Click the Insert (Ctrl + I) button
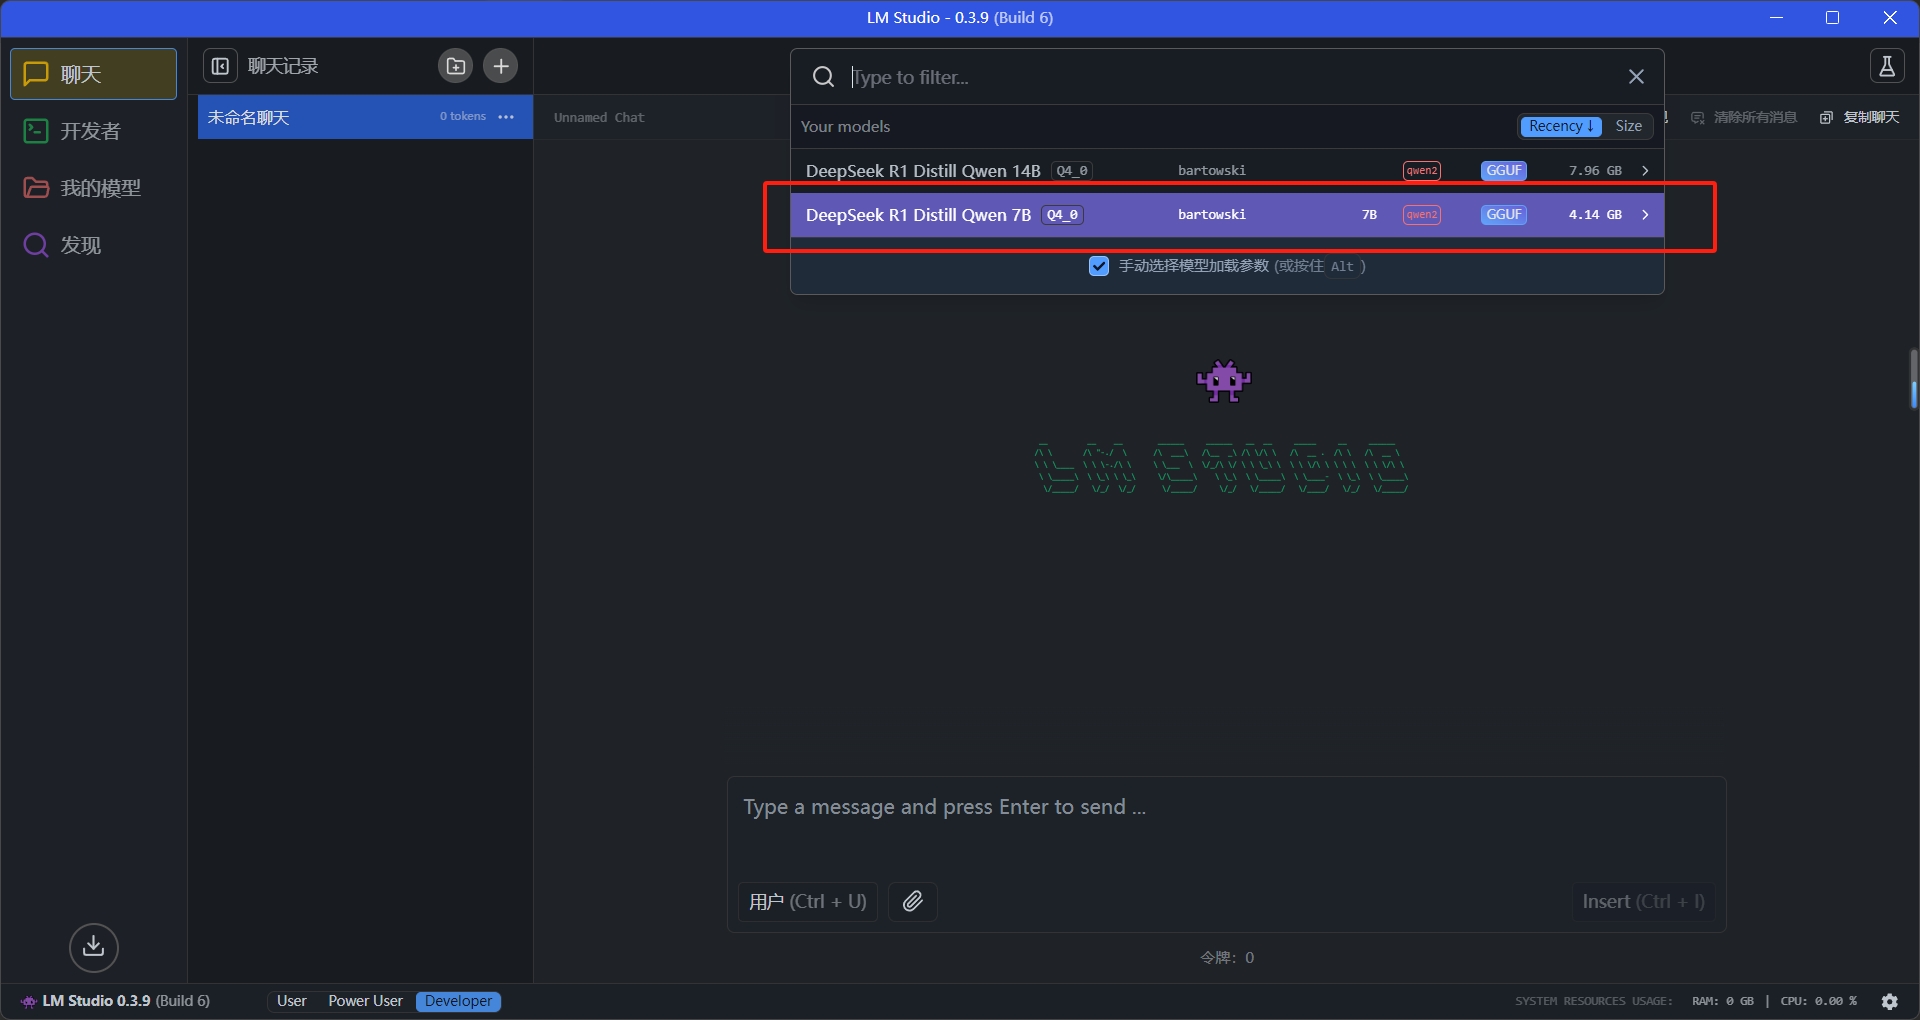Screen dimensions: 1920x1020 [1643, 902]
